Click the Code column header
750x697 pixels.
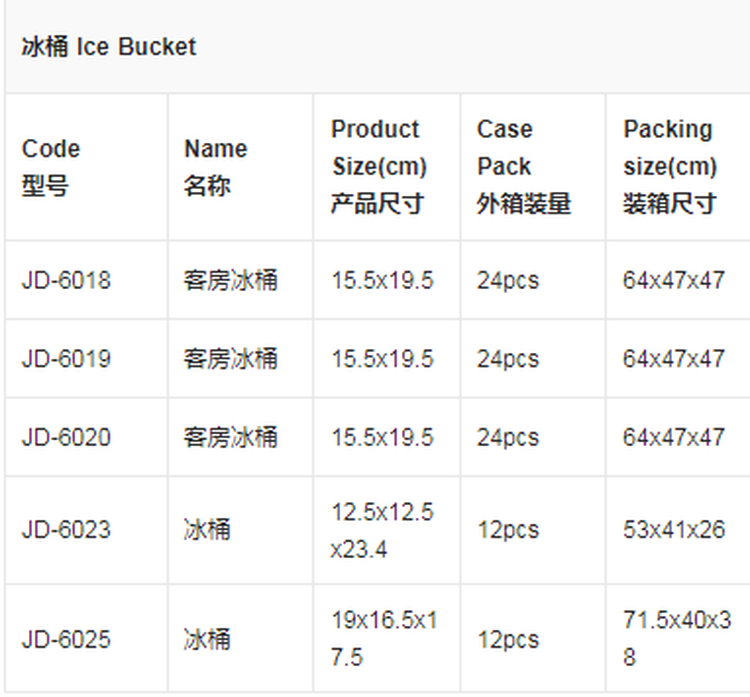click(50, 167)
